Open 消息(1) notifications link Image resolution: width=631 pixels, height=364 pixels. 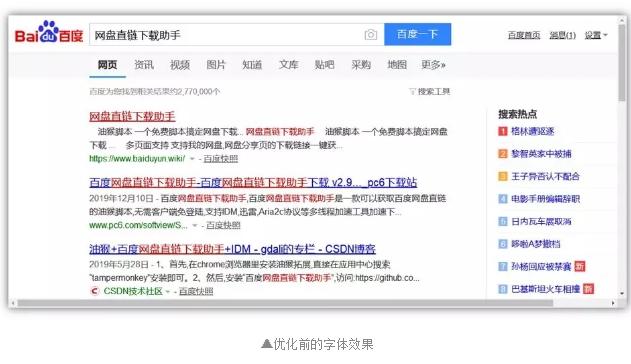(563, 35)
